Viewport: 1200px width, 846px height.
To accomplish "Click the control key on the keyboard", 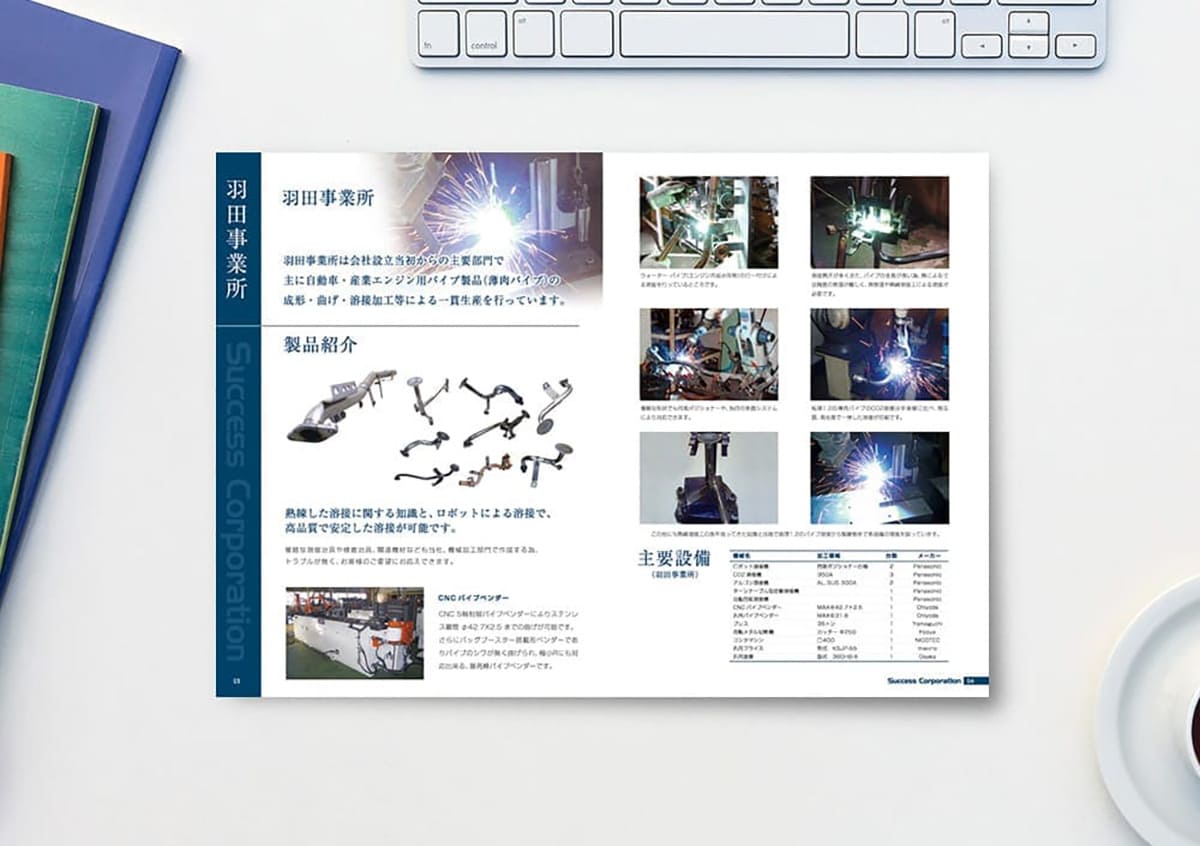I will (485, 33).
